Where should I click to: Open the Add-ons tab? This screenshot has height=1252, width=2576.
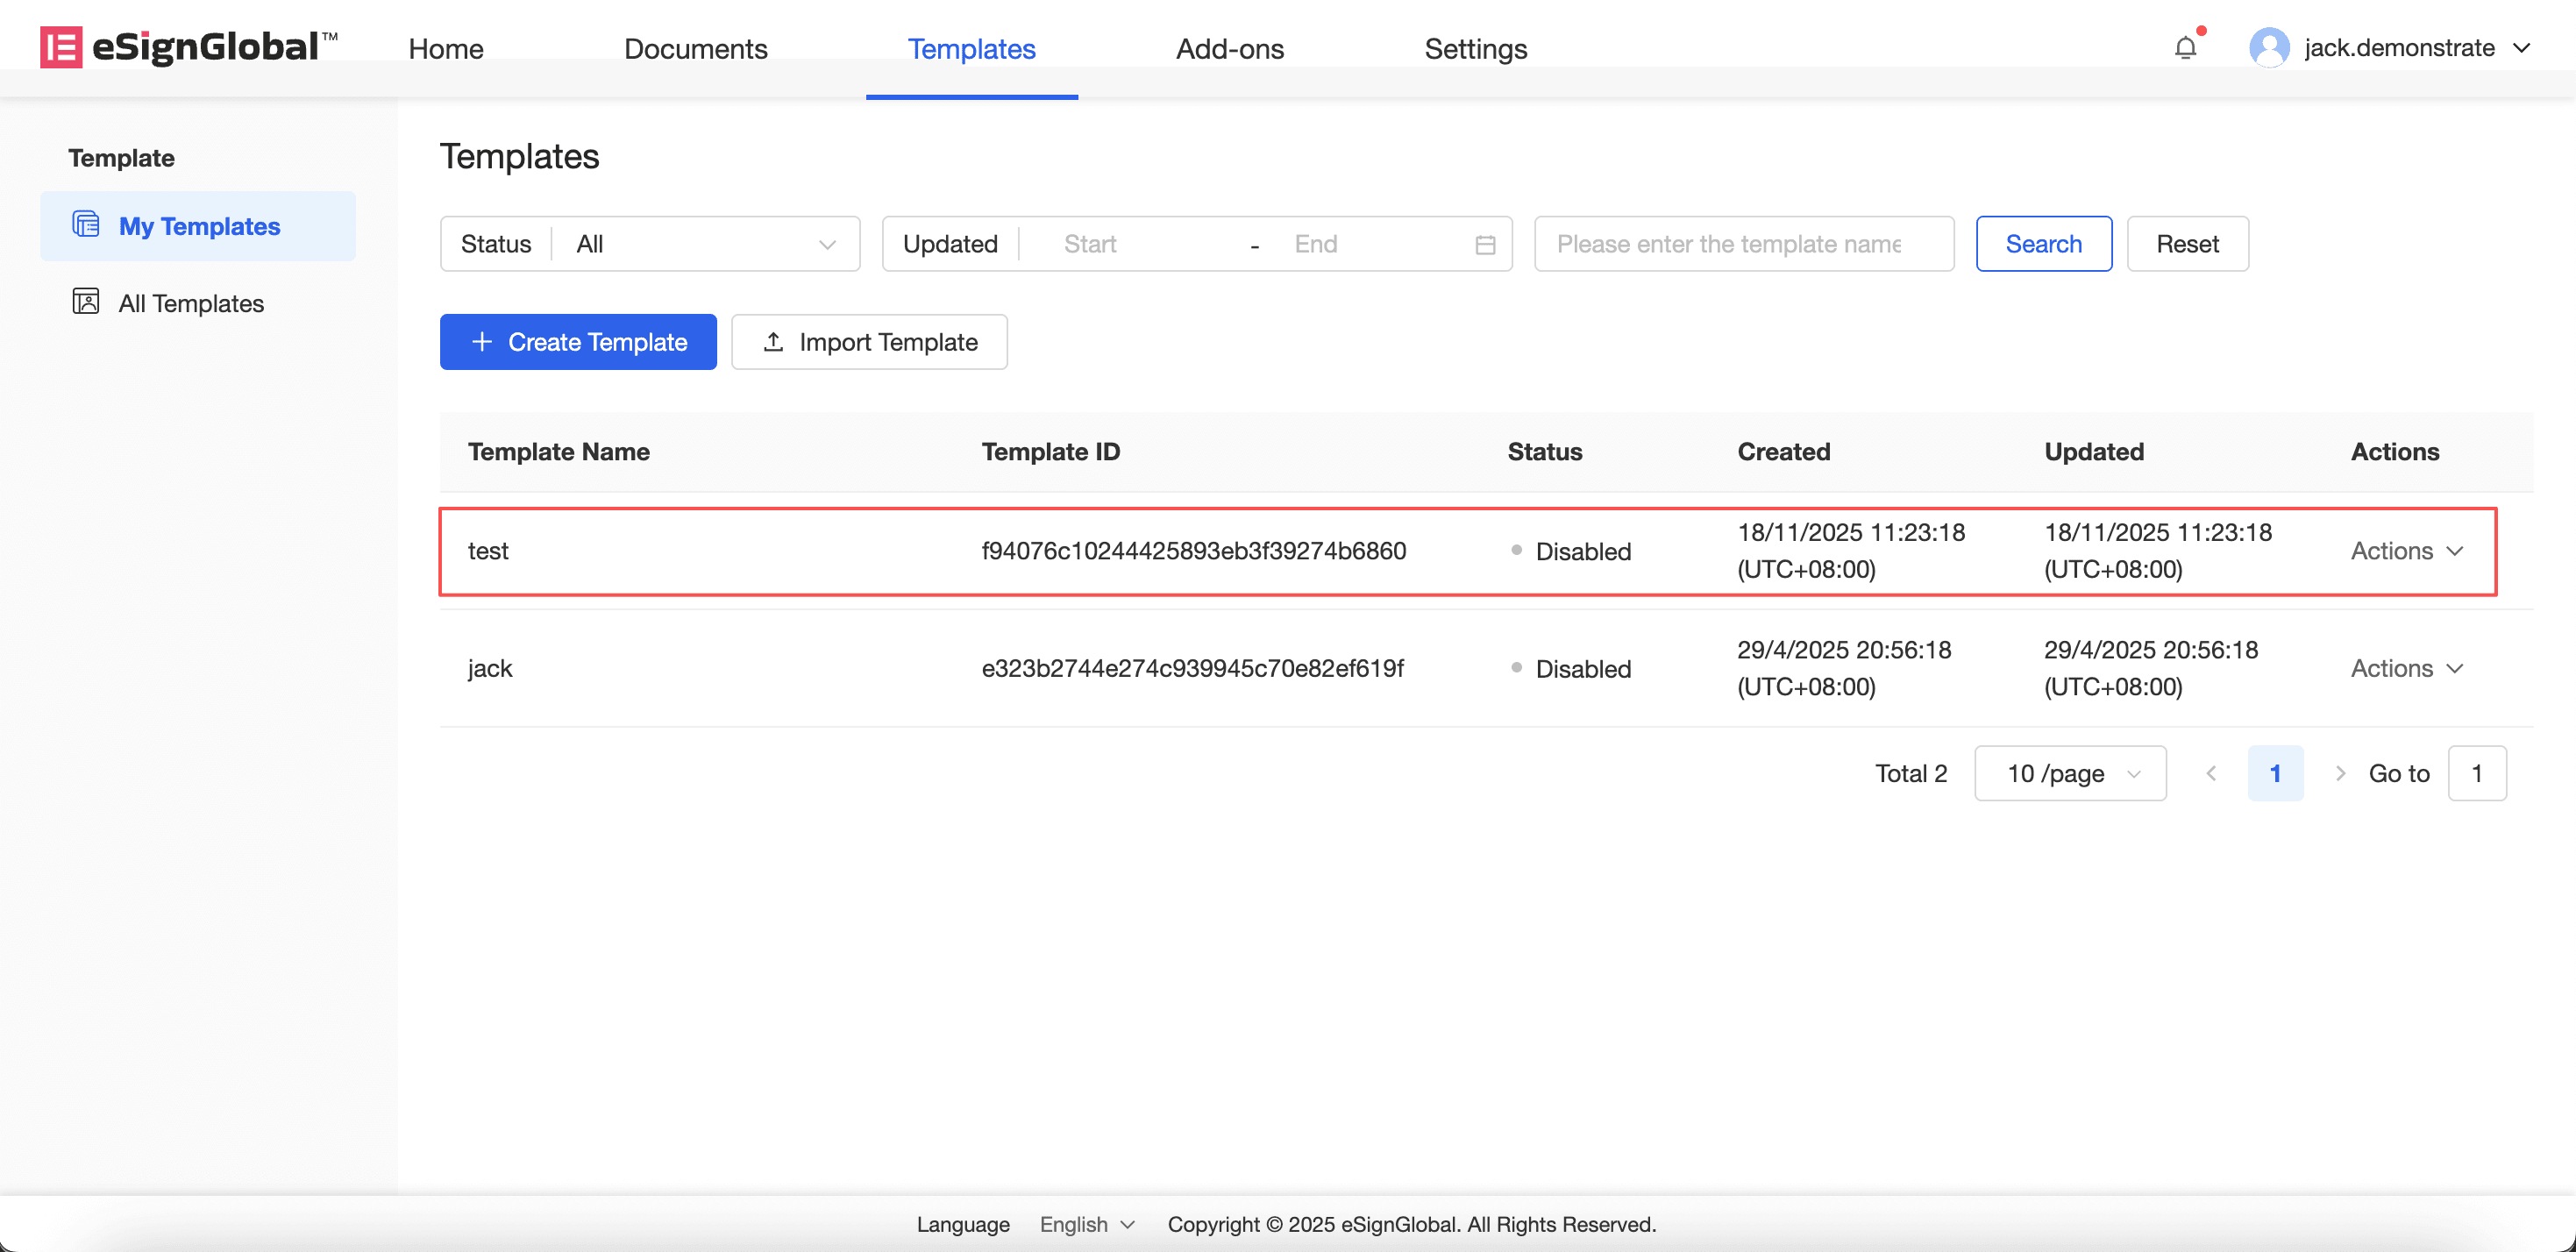tap(1229, 48)
